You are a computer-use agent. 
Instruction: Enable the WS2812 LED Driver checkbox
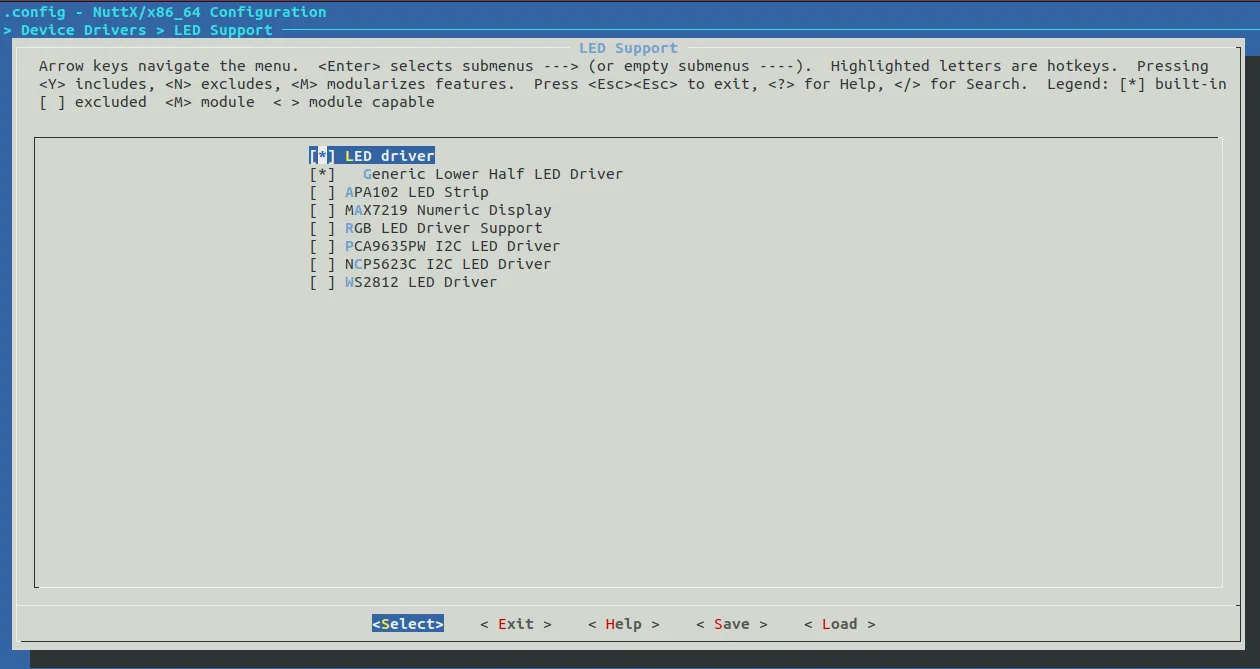point(322,282)
